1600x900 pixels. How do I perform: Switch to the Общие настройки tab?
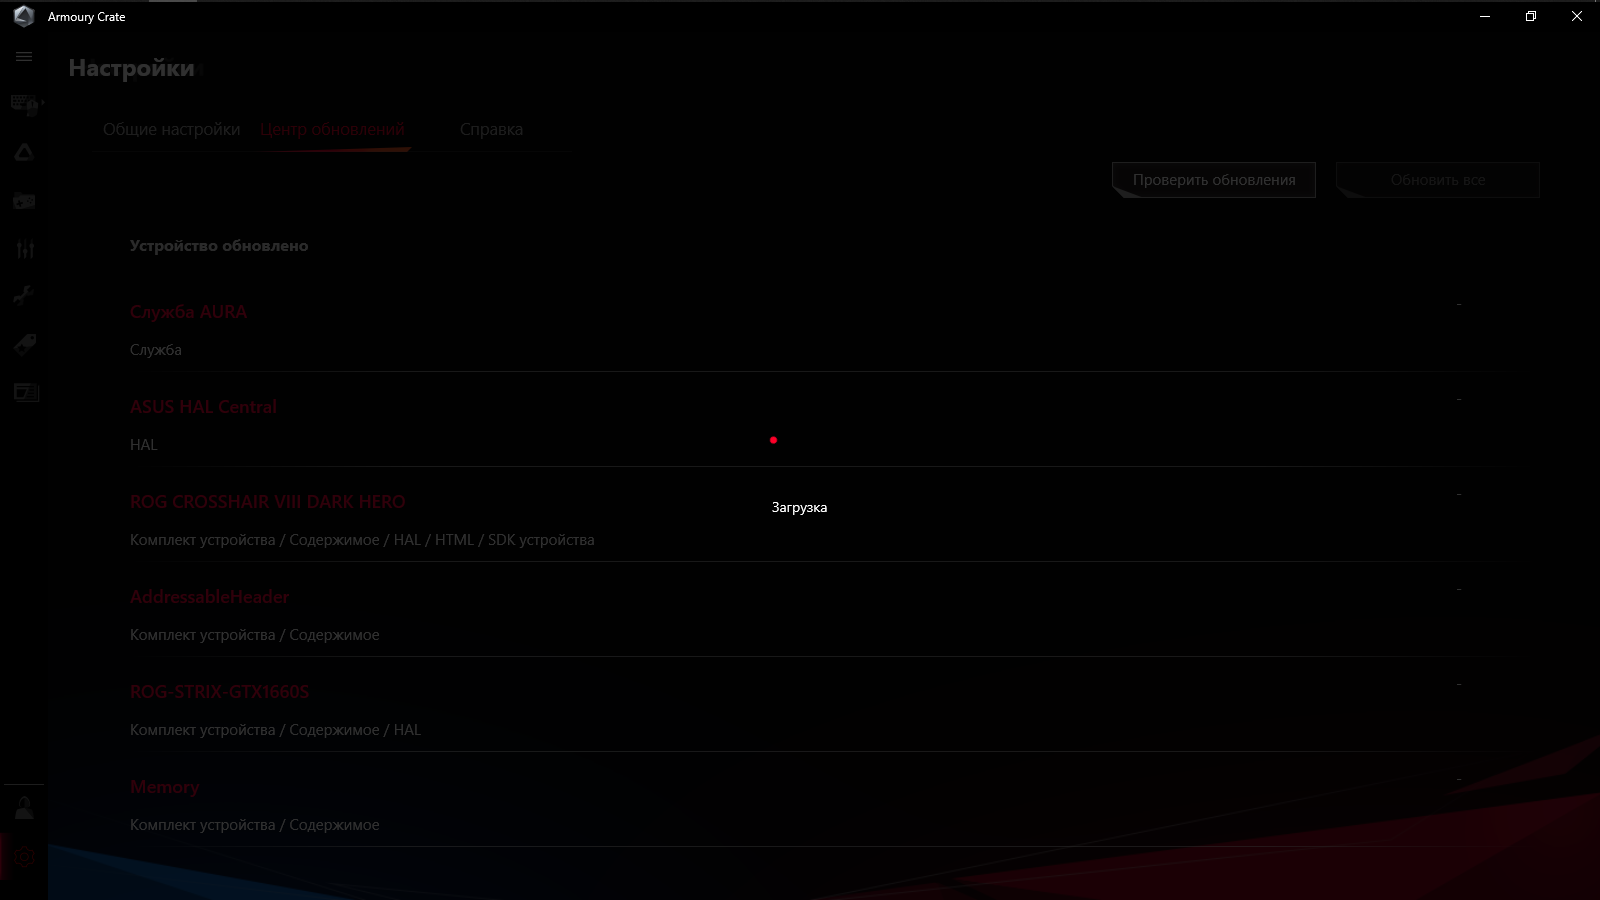tap(172, 129)
